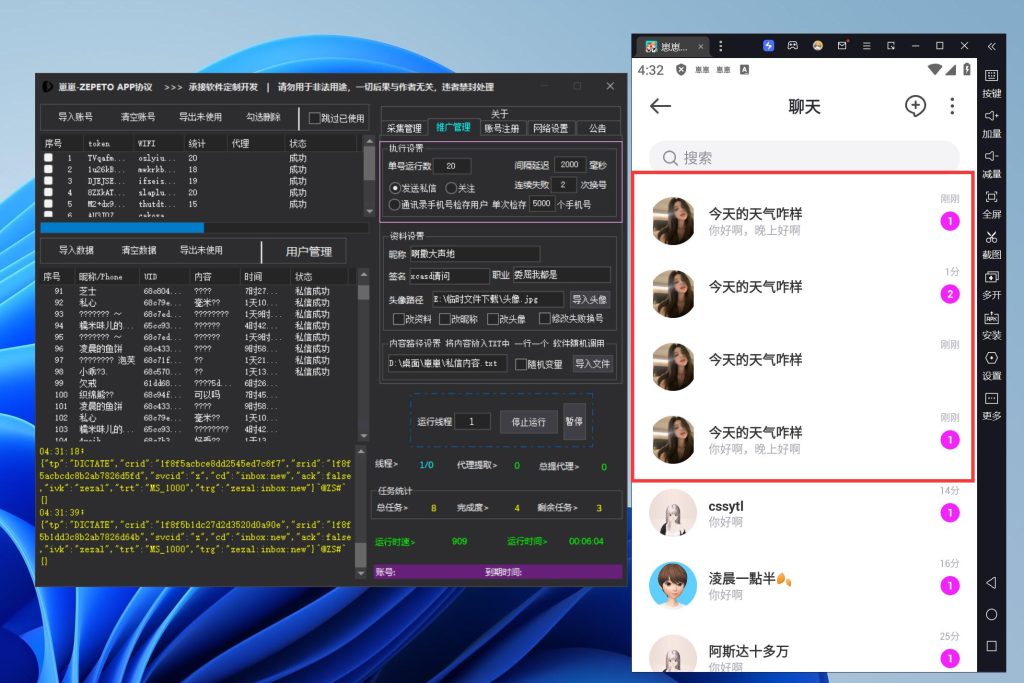Switch to the 公告 tab
Image resolution: width=1024 pixels, height=683 pixels.
pyautogui.click(x=597, y=129)
